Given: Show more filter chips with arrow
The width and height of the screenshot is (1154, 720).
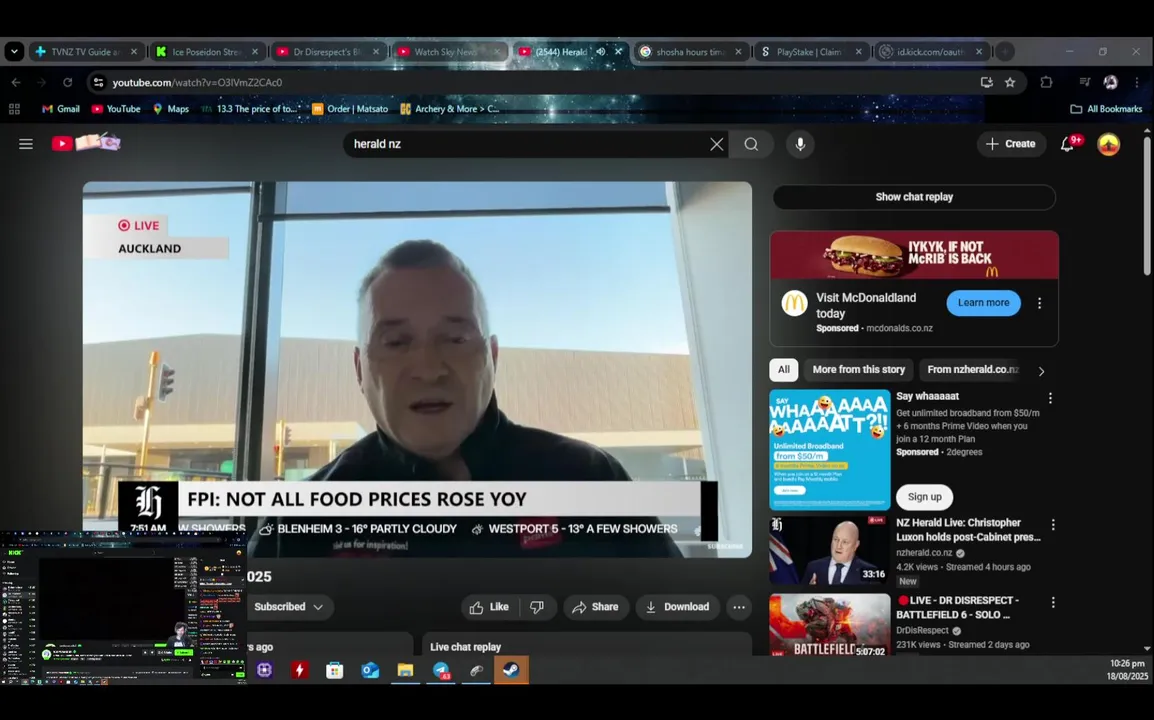Looking at the screenshot, I should click(x=1041, y=371).
